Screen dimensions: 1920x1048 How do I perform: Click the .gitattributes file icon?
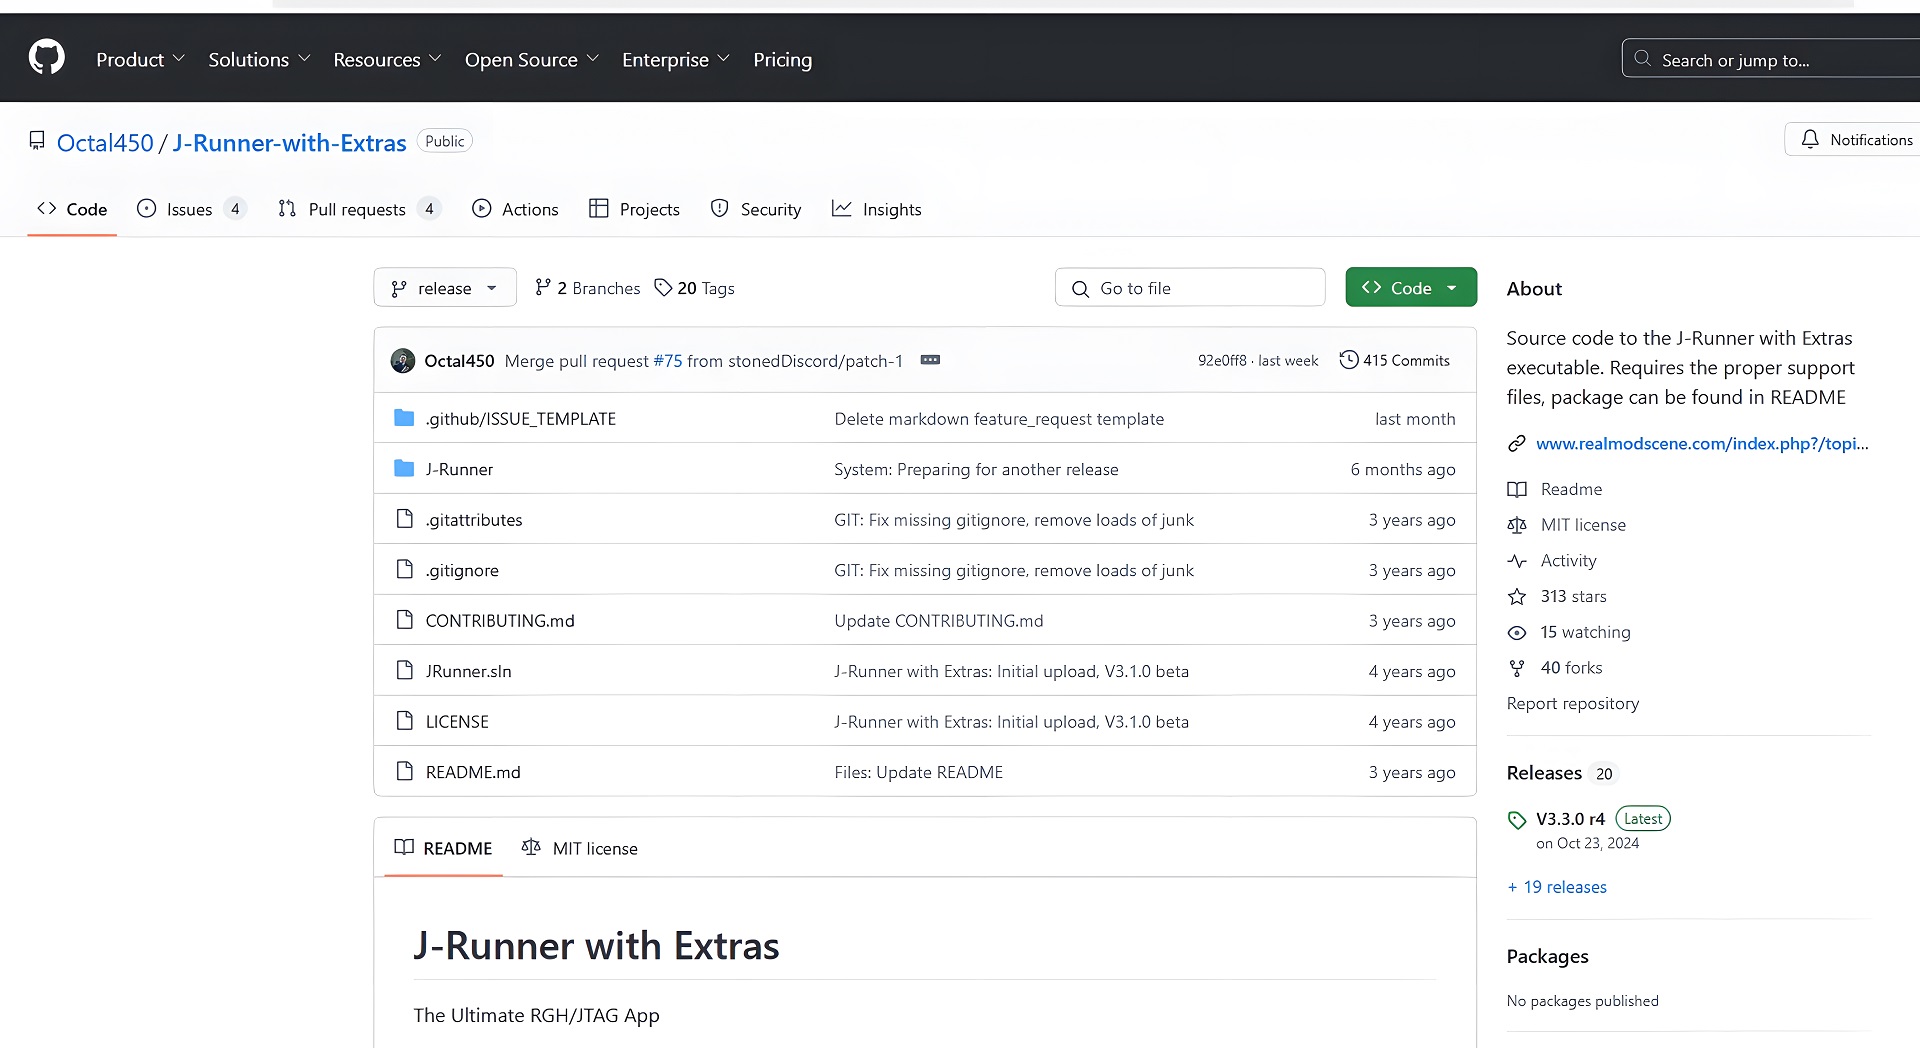404,519
